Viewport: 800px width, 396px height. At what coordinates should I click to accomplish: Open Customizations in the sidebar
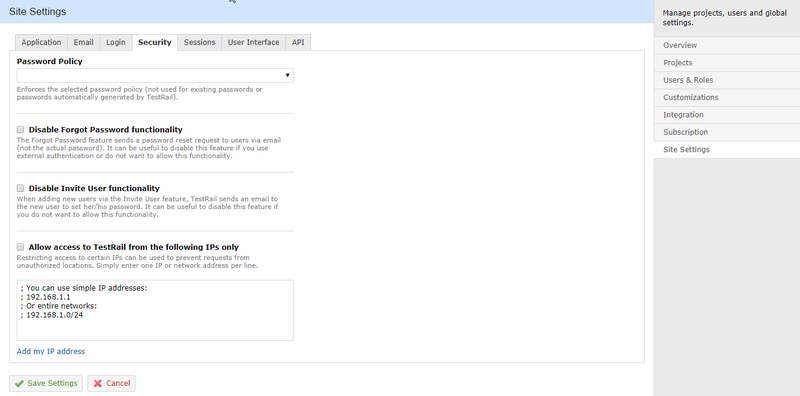pos(727,97)
